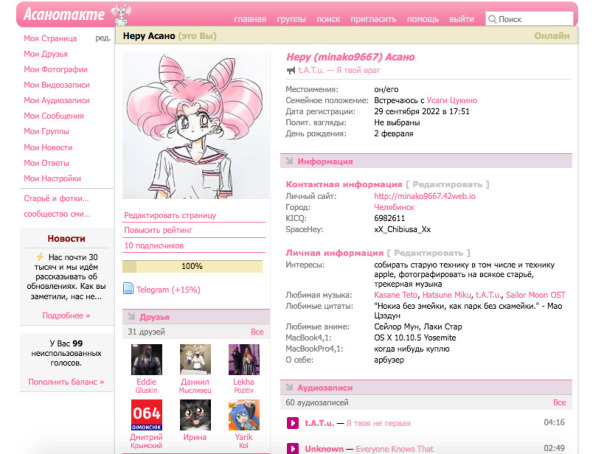The image size is (604, 454).
Task: Collapse the Информация section arrow
Action: click(289, 161)
